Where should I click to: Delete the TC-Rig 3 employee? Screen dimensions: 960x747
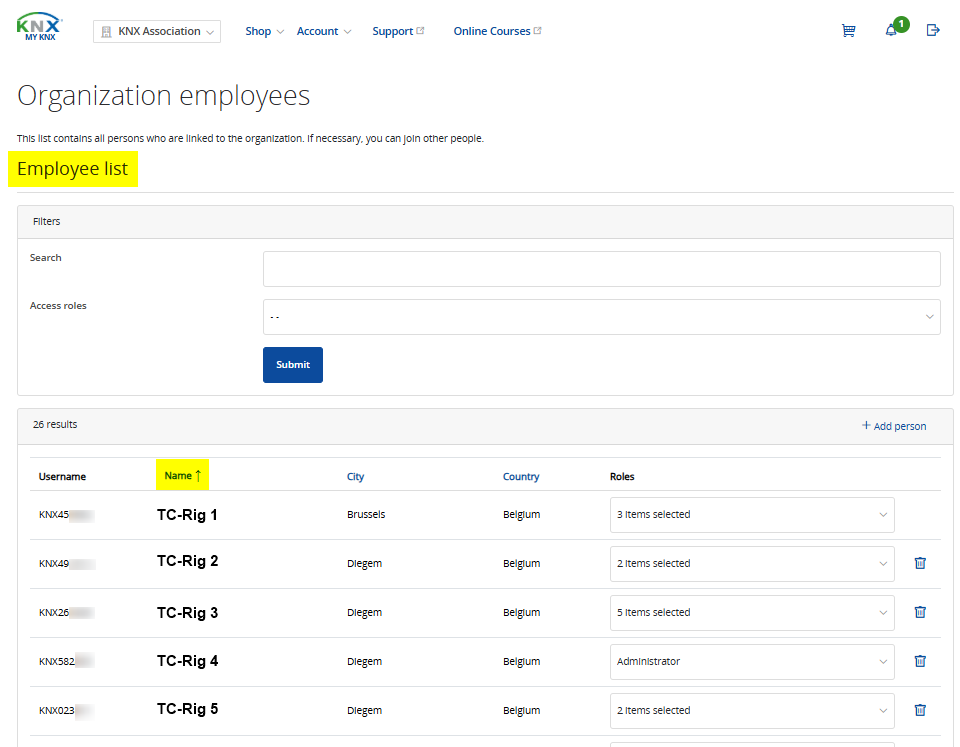click(x=920, y=612)
